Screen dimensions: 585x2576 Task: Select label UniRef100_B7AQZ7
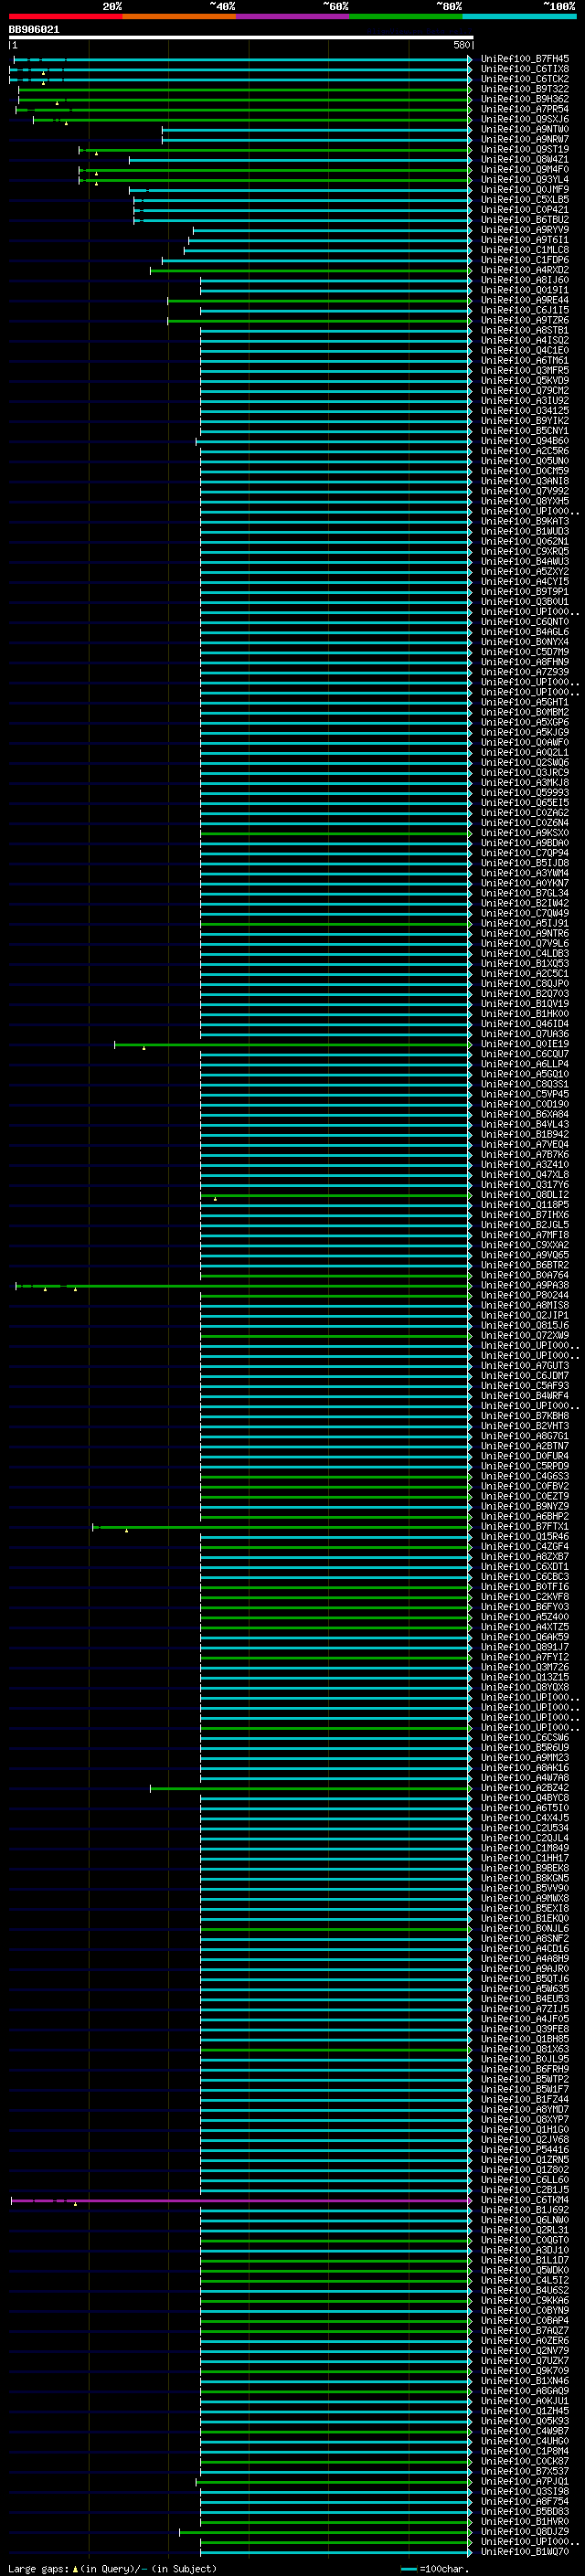[x=524, y=2330]
